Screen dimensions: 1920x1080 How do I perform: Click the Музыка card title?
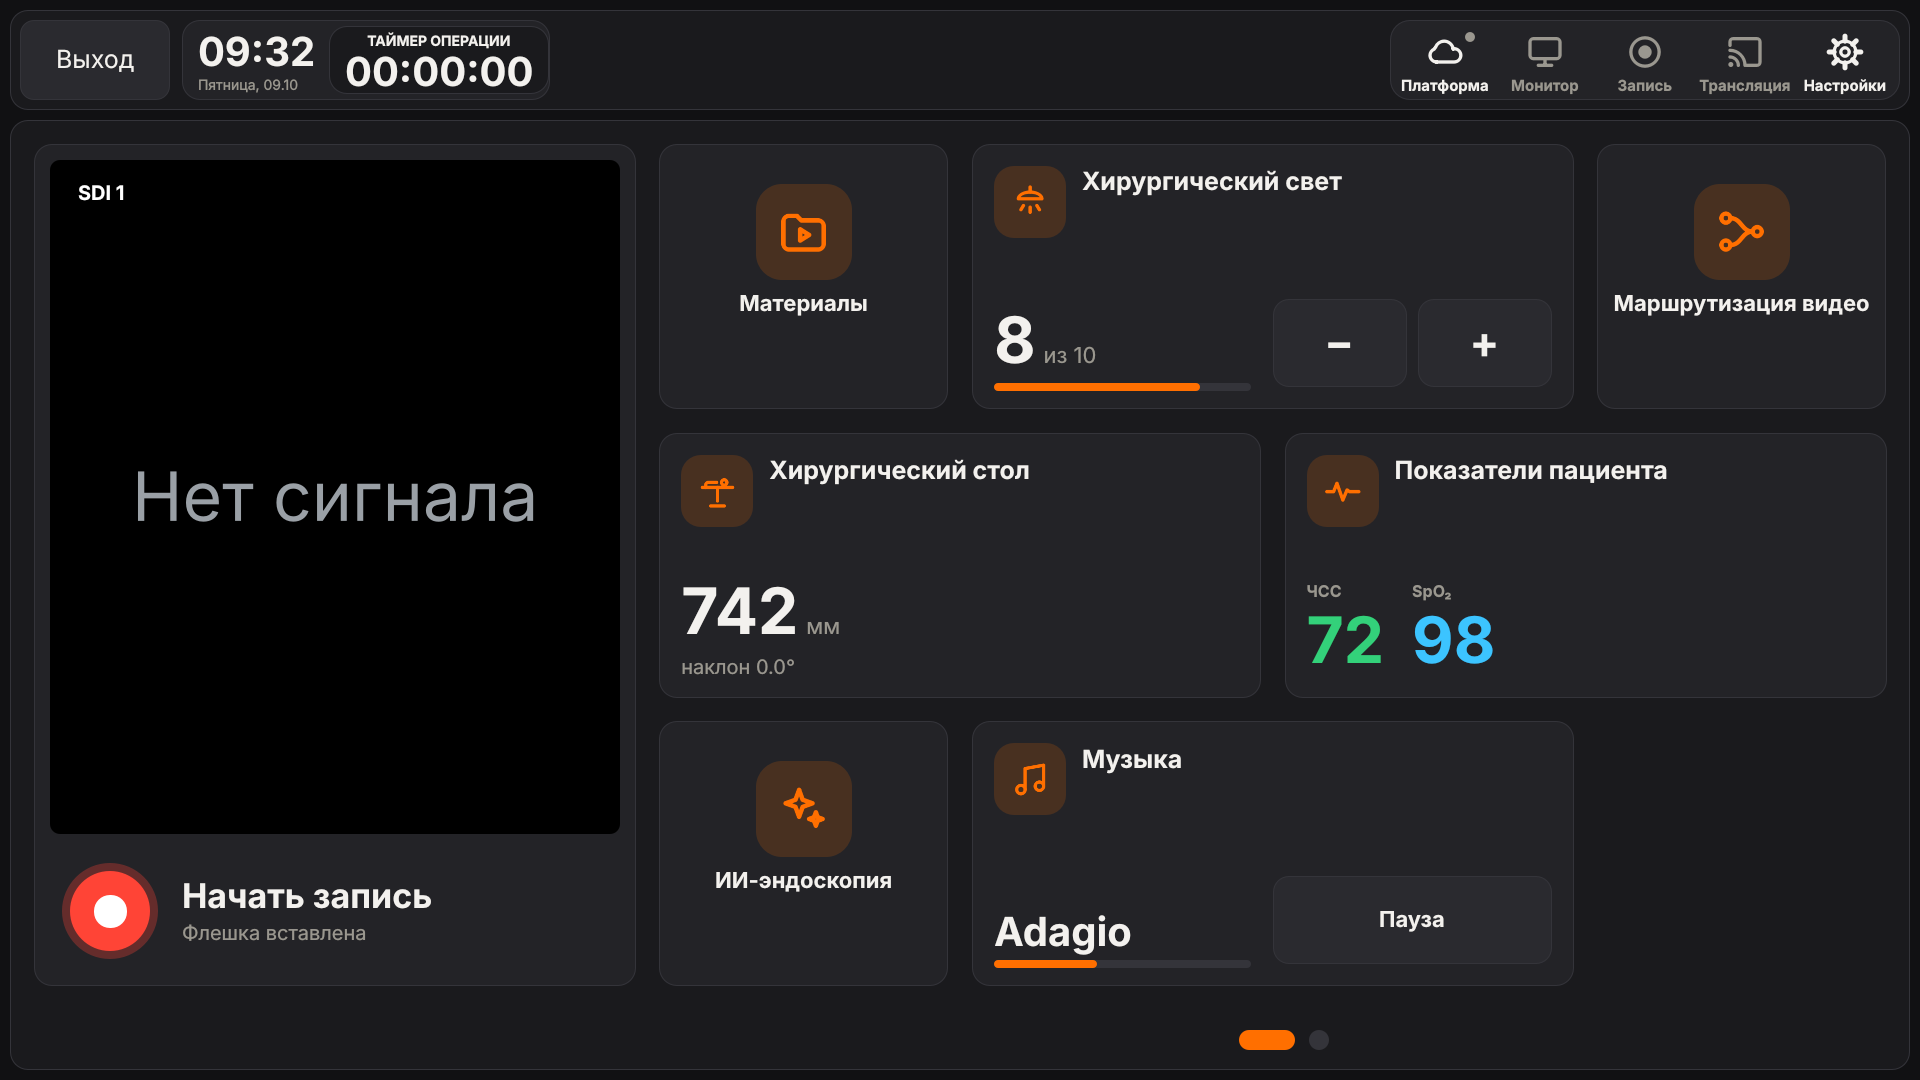[x=1131, y=760]
